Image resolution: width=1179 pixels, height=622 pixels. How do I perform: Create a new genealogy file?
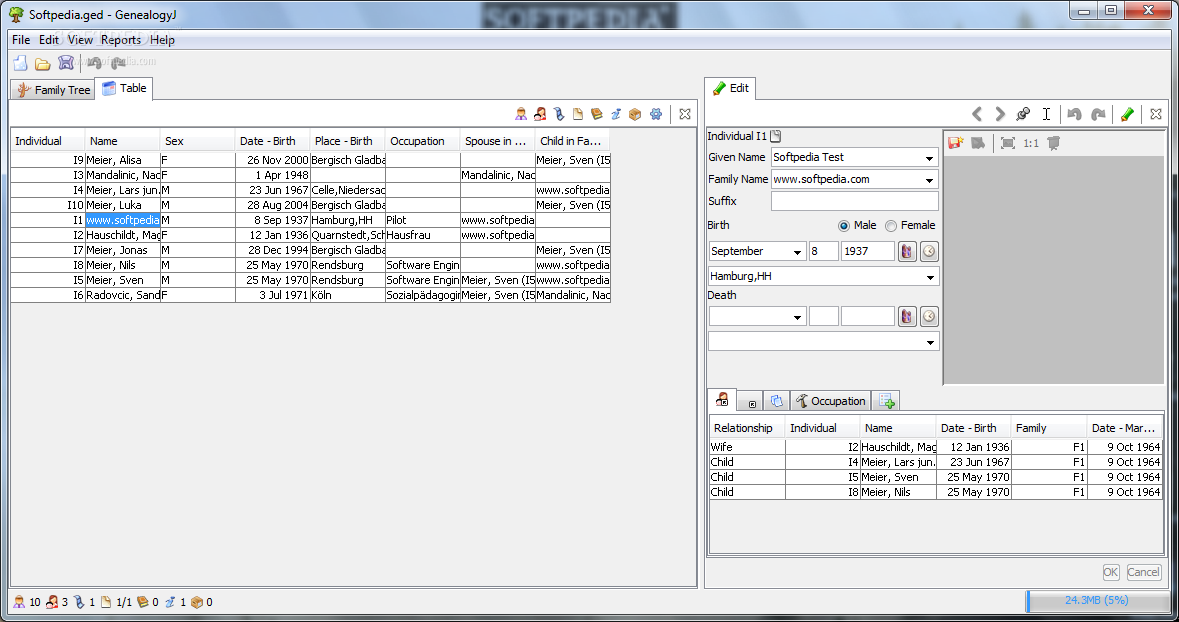tap(20, 63)
